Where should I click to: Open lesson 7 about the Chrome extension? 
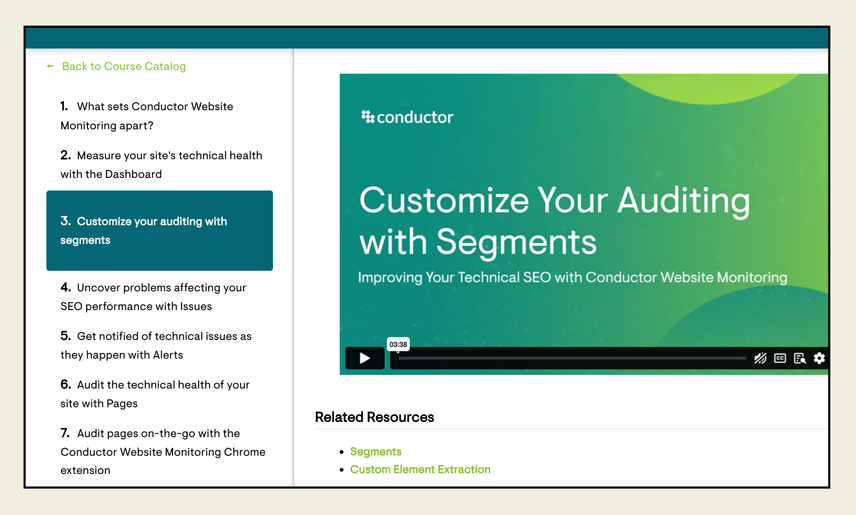(x=163, y=451)
